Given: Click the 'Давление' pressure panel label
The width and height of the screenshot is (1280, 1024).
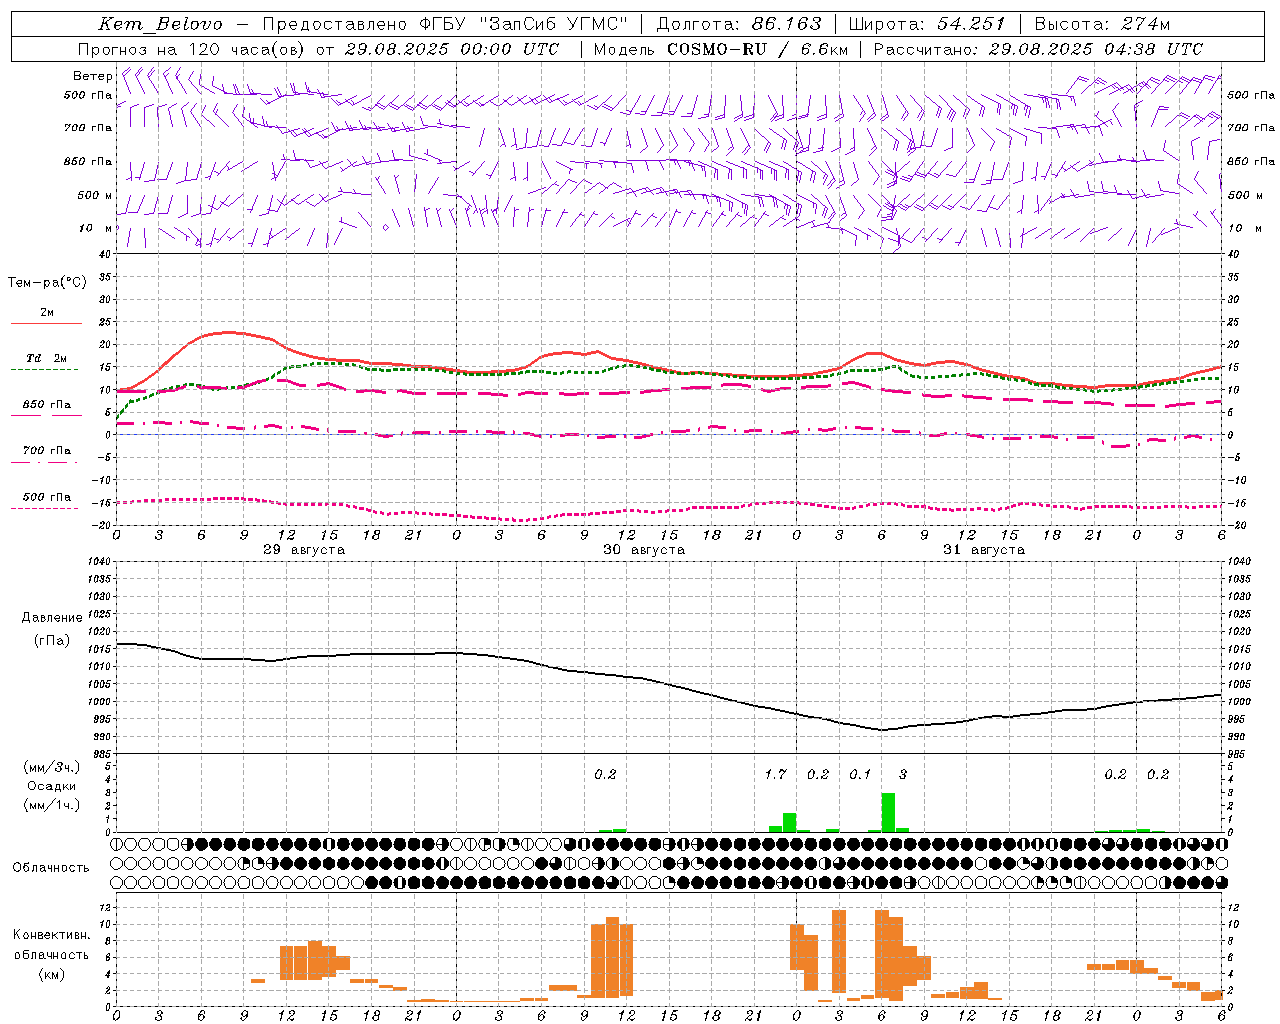Looking at the screenshot, I should 51,618.
